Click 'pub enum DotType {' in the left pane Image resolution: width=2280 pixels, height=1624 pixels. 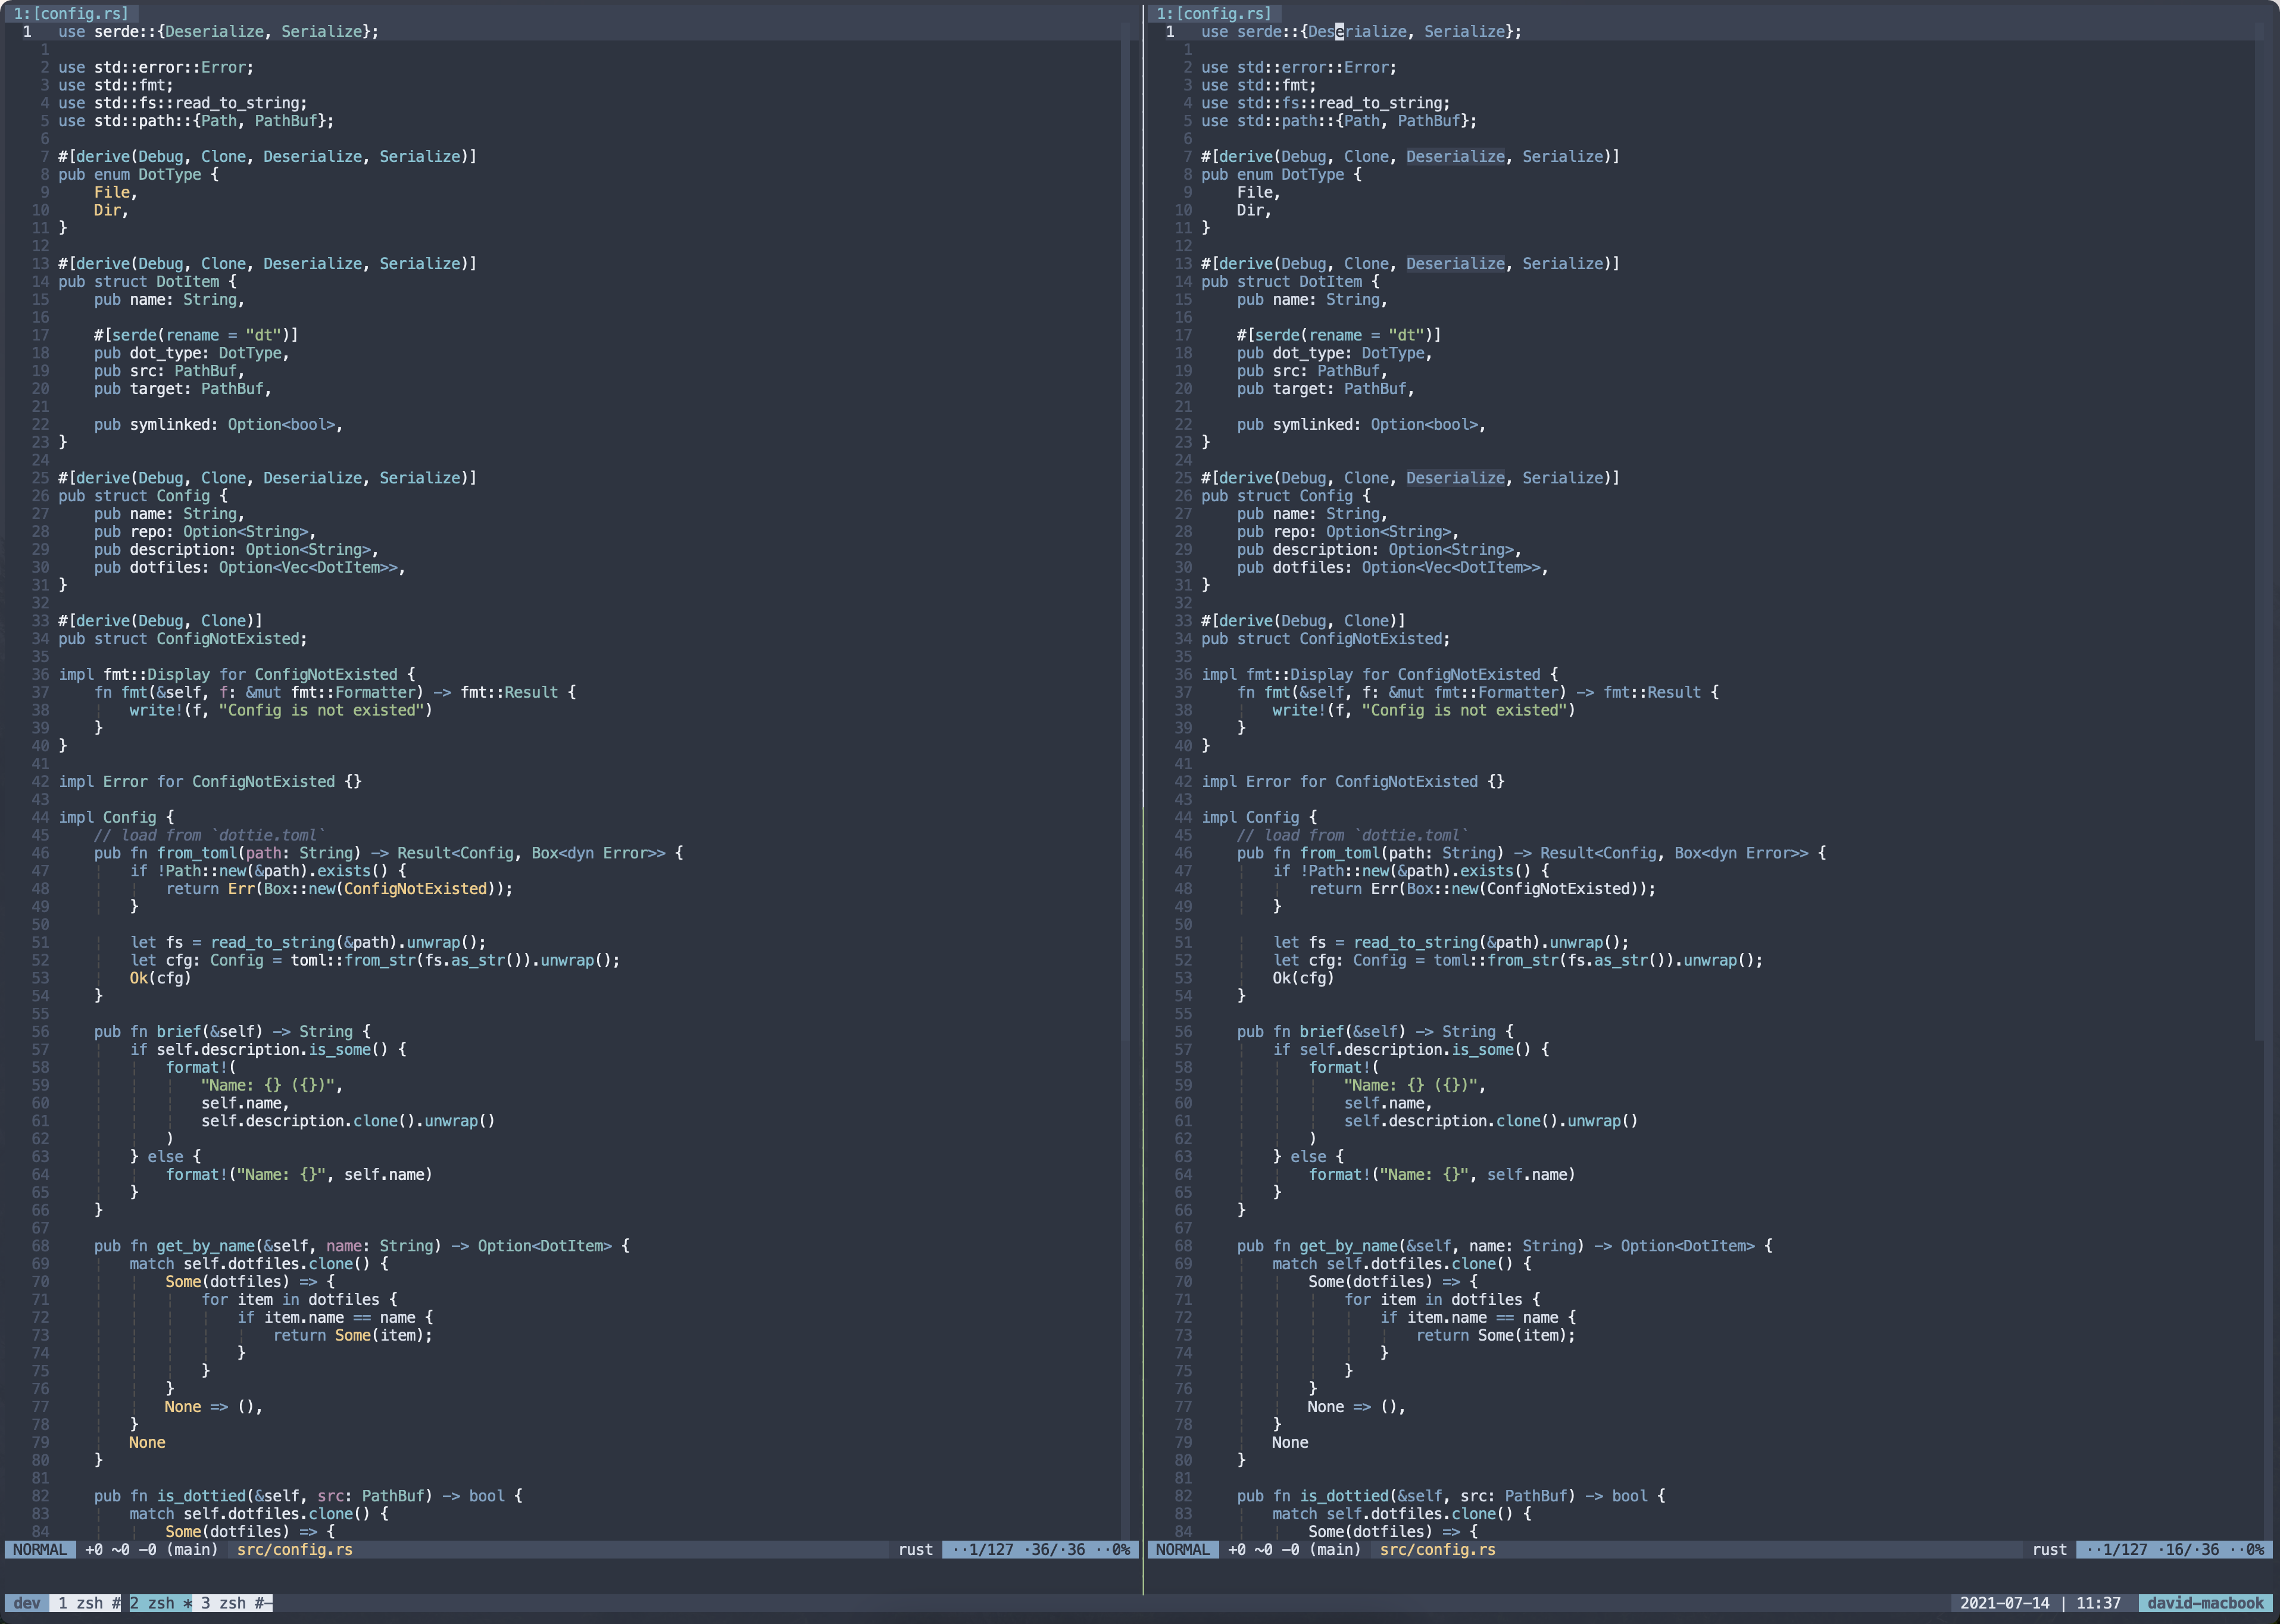(138, 174)
